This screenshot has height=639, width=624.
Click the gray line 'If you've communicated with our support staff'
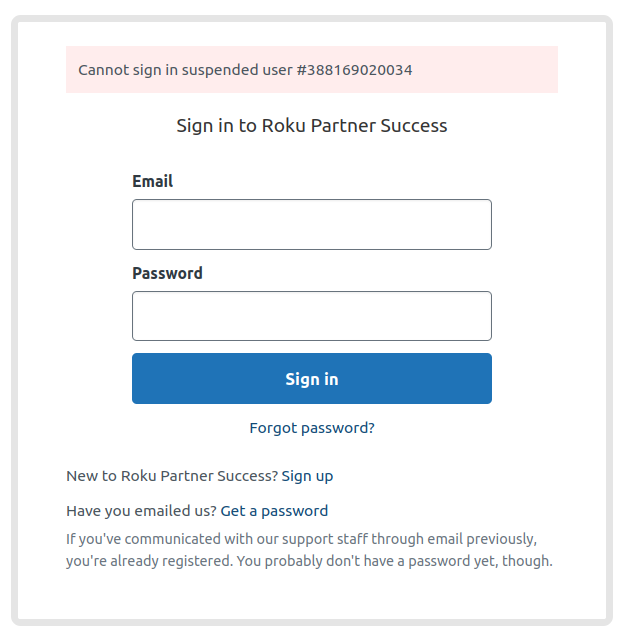(x=220, y=540)
